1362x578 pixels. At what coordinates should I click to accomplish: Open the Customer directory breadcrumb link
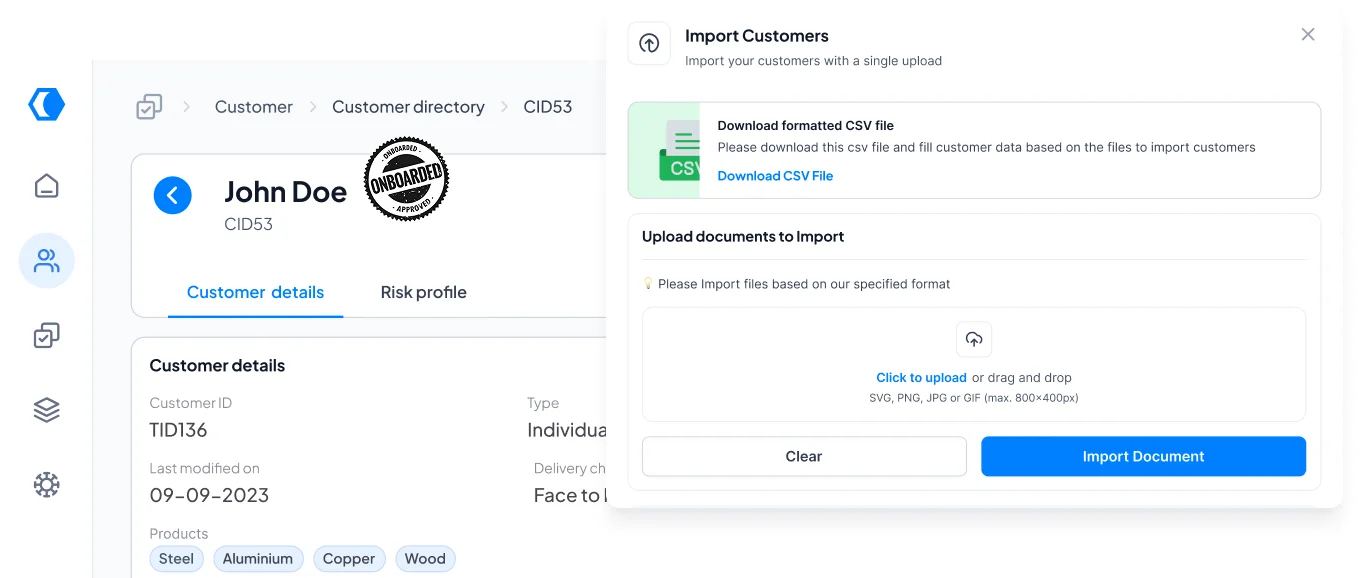(x=408, y=106)
